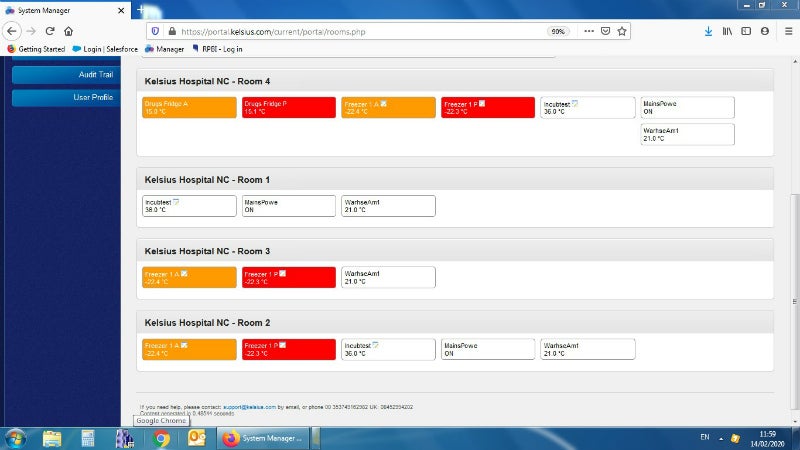Open Outlook from the taskbar

click(x=196, y=438)
